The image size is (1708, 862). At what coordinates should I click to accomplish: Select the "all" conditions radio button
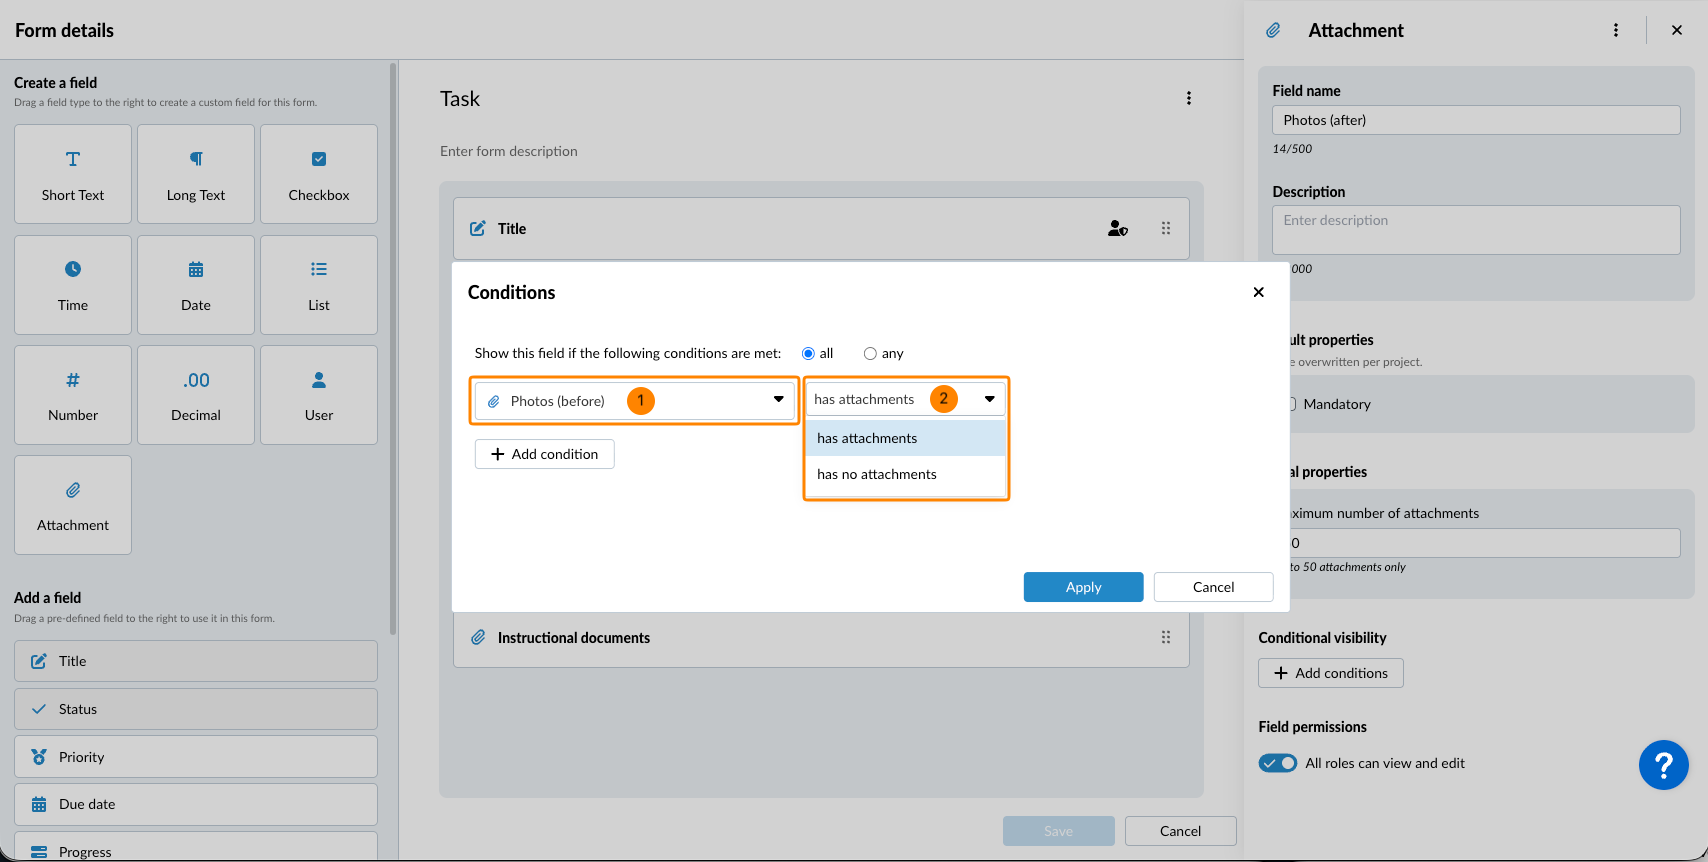click(x=808, y=354)
